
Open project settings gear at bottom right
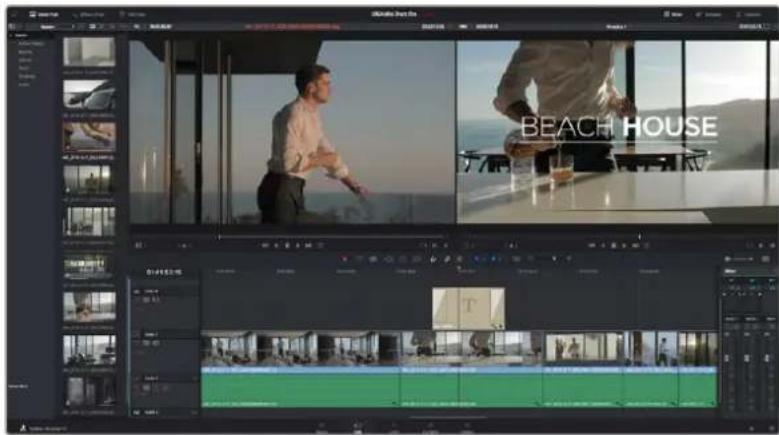coord(772,428)
